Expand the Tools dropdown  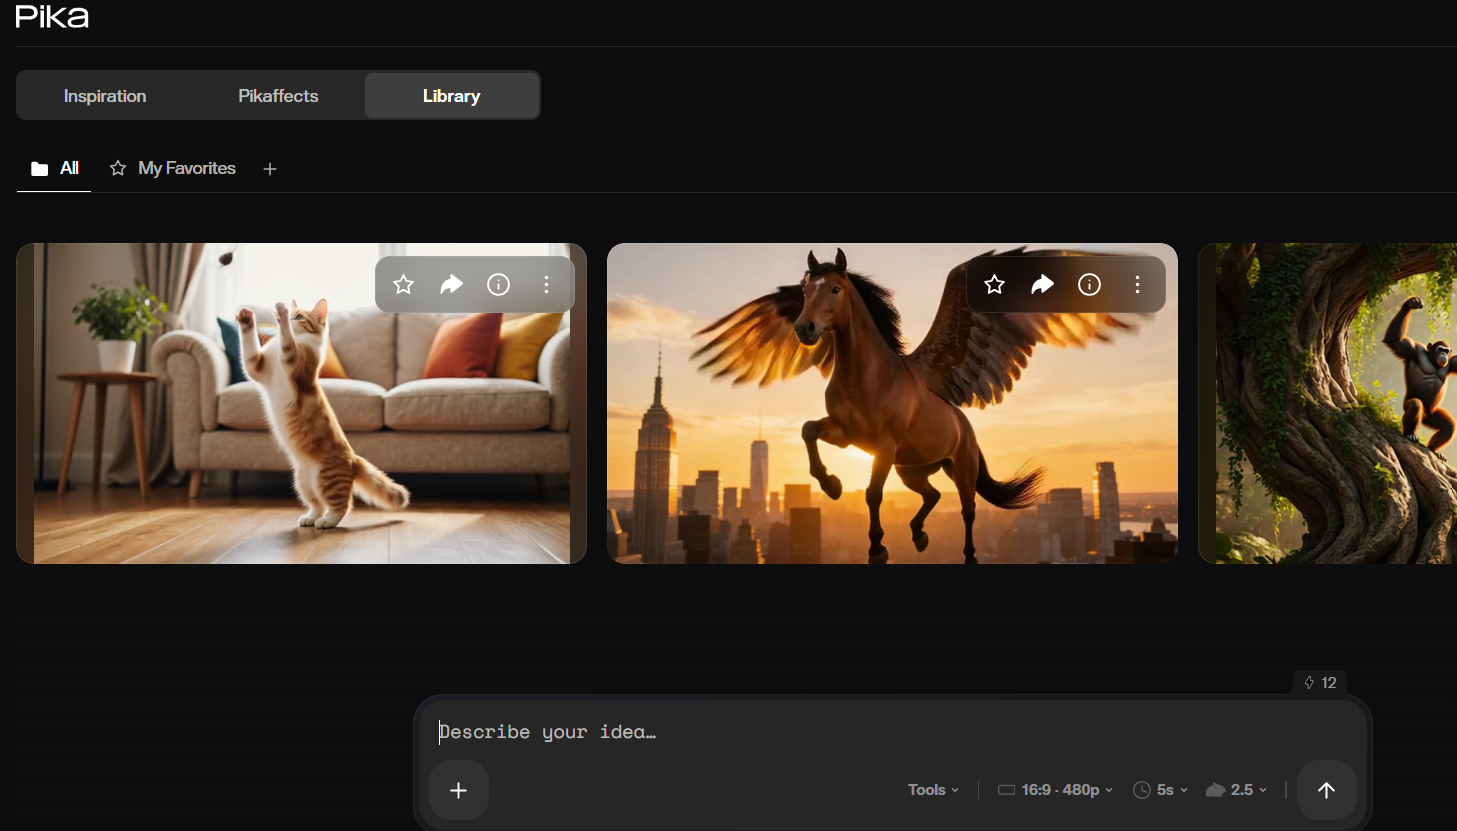(x=933, y=790)
